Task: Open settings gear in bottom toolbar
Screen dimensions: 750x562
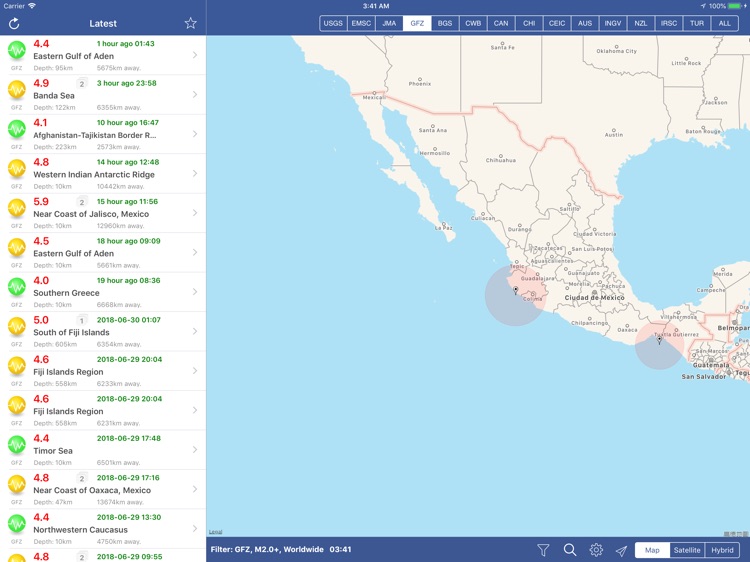Action: [596, 550]
